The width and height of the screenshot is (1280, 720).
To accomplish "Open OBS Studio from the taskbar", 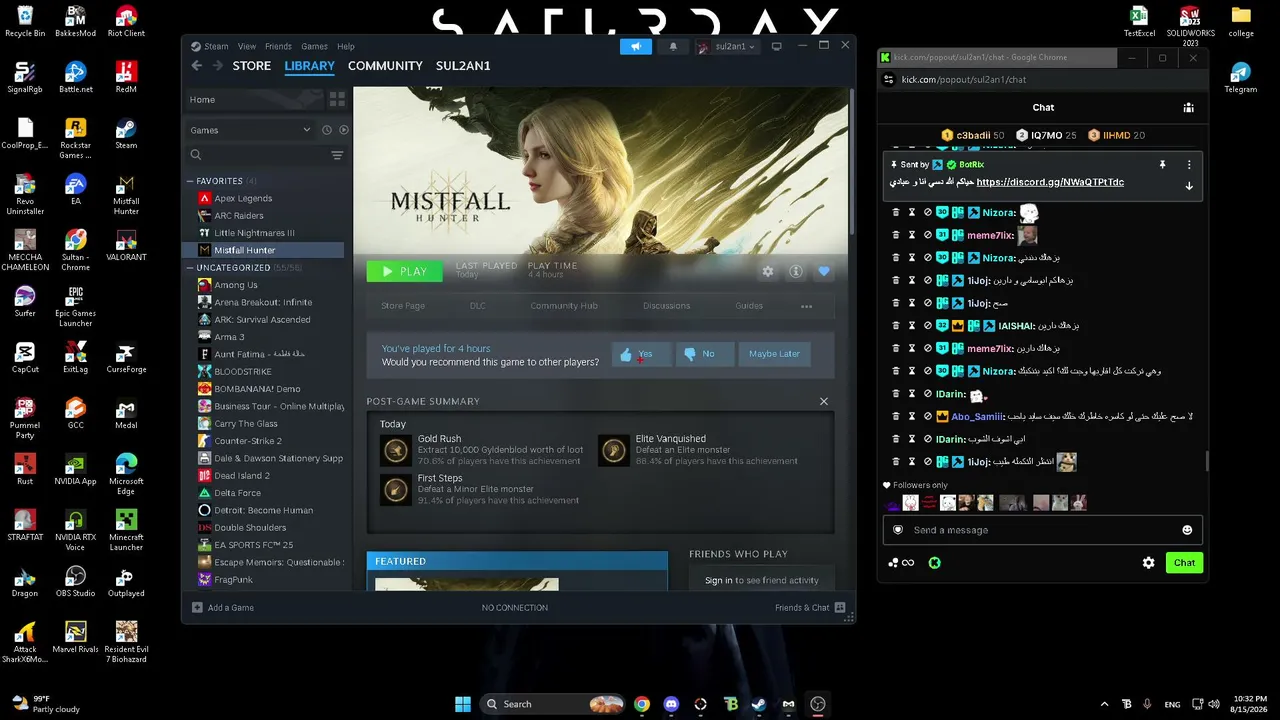I will click(818, 704).
